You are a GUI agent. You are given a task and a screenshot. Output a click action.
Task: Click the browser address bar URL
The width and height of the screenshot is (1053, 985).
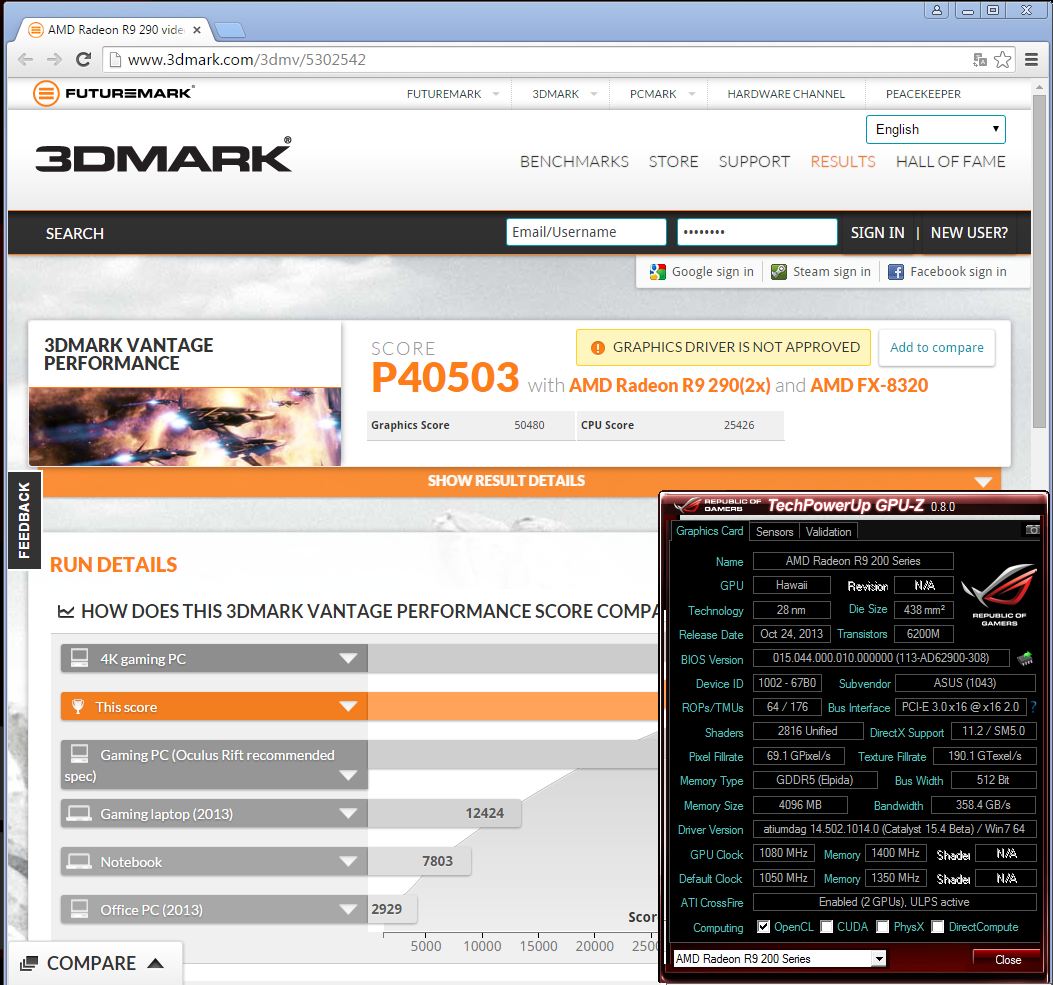point(246,60)
